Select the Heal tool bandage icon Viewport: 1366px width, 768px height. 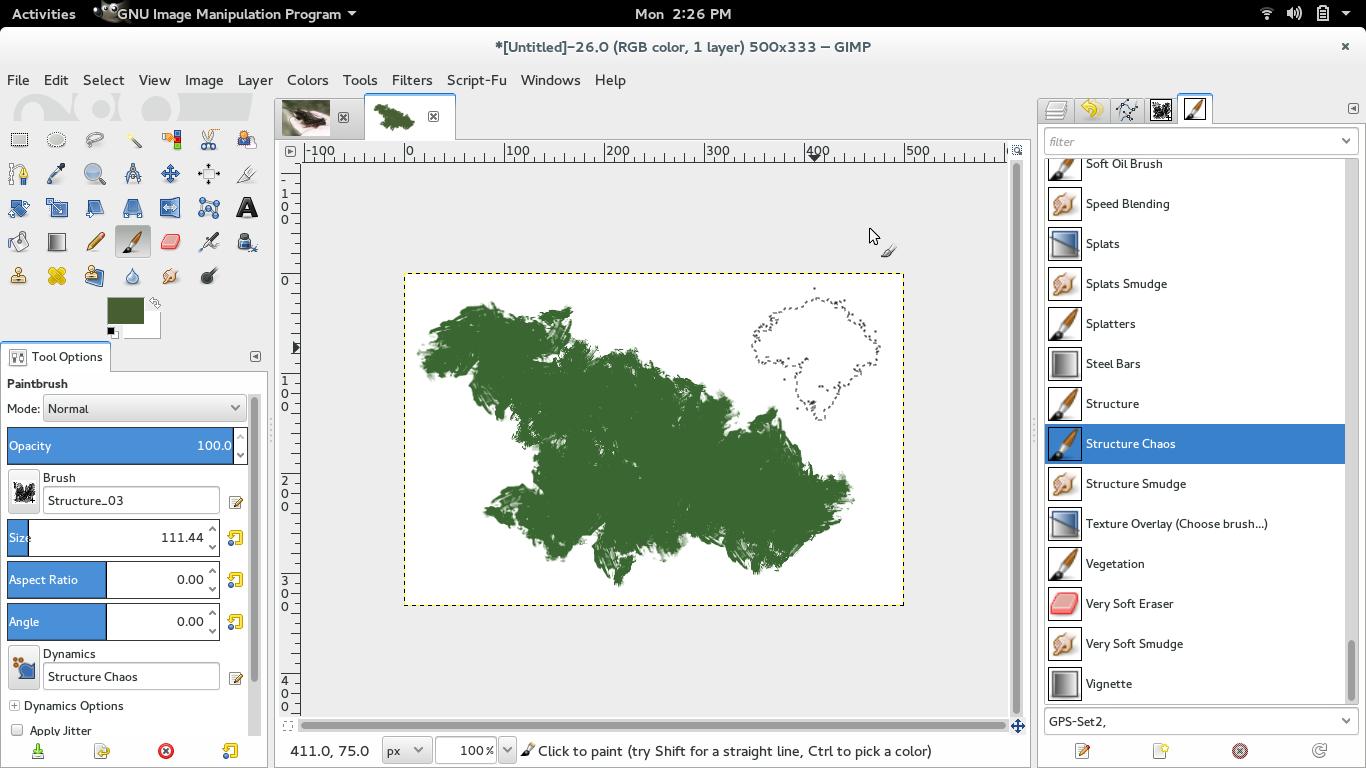pyautogui.click(x=57, y=276)
